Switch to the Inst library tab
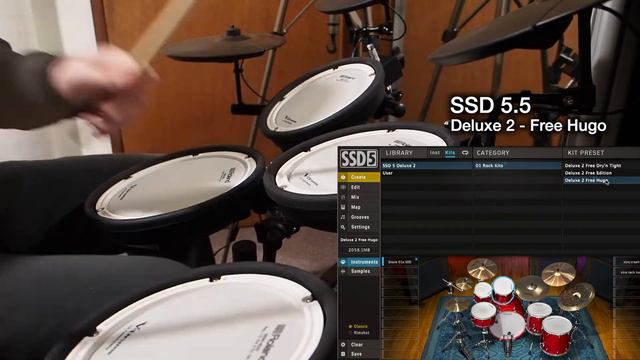This screenshot has height=360, width=640. [435, 153]
